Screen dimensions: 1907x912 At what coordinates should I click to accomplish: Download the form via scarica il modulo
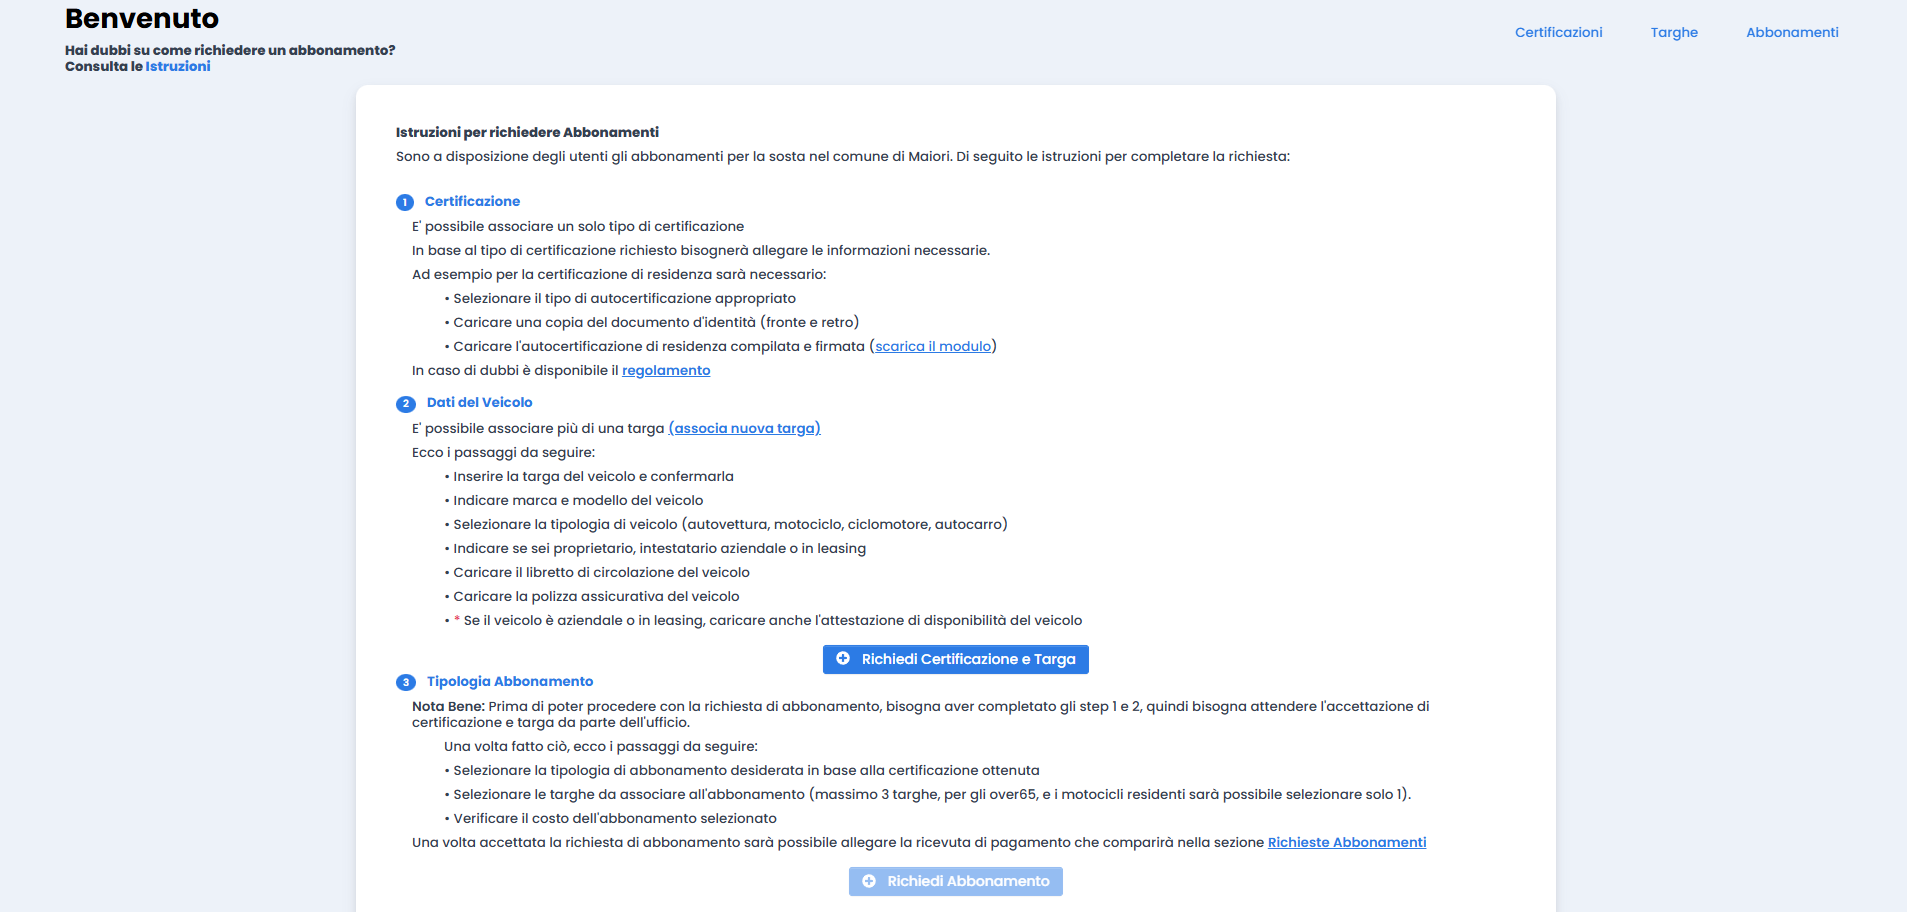point(932,346)
